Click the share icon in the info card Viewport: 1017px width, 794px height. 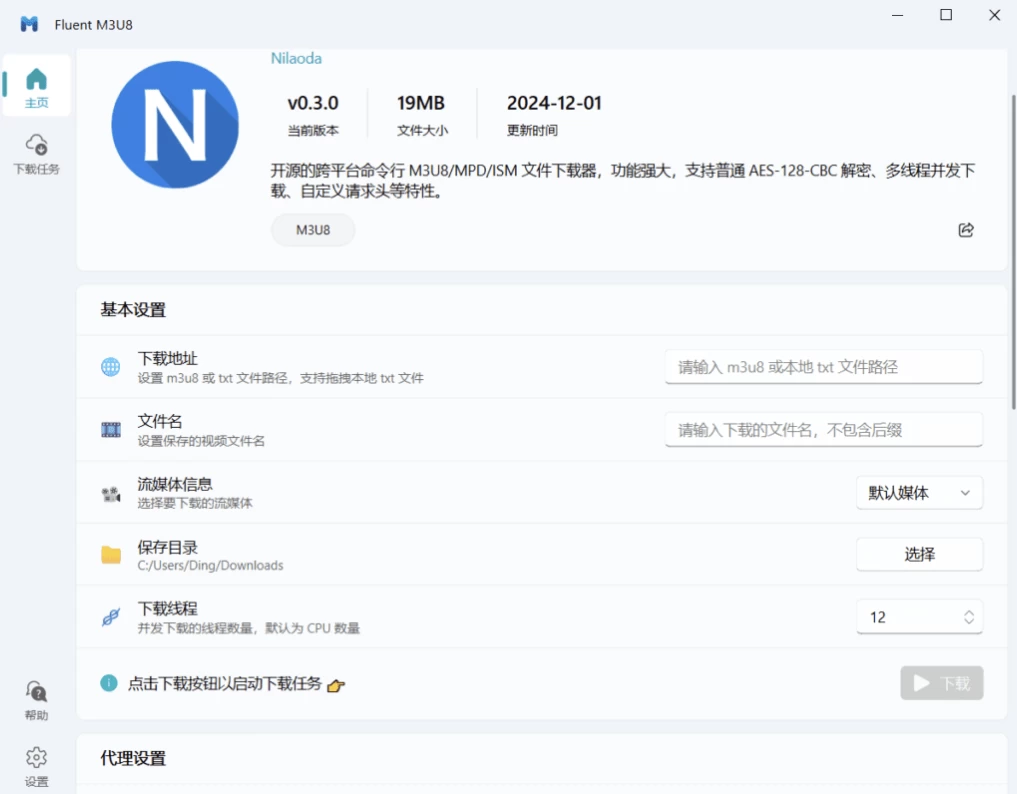tap(965, 230)
